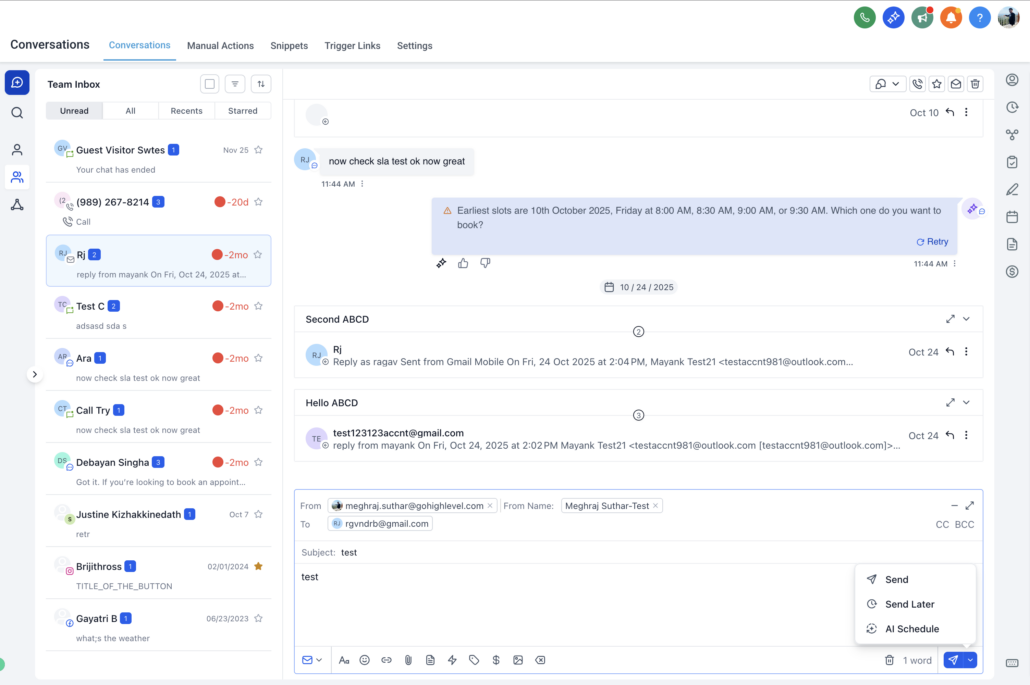
Task: Click the orange notifications bell icon
Action: [951, 17]
